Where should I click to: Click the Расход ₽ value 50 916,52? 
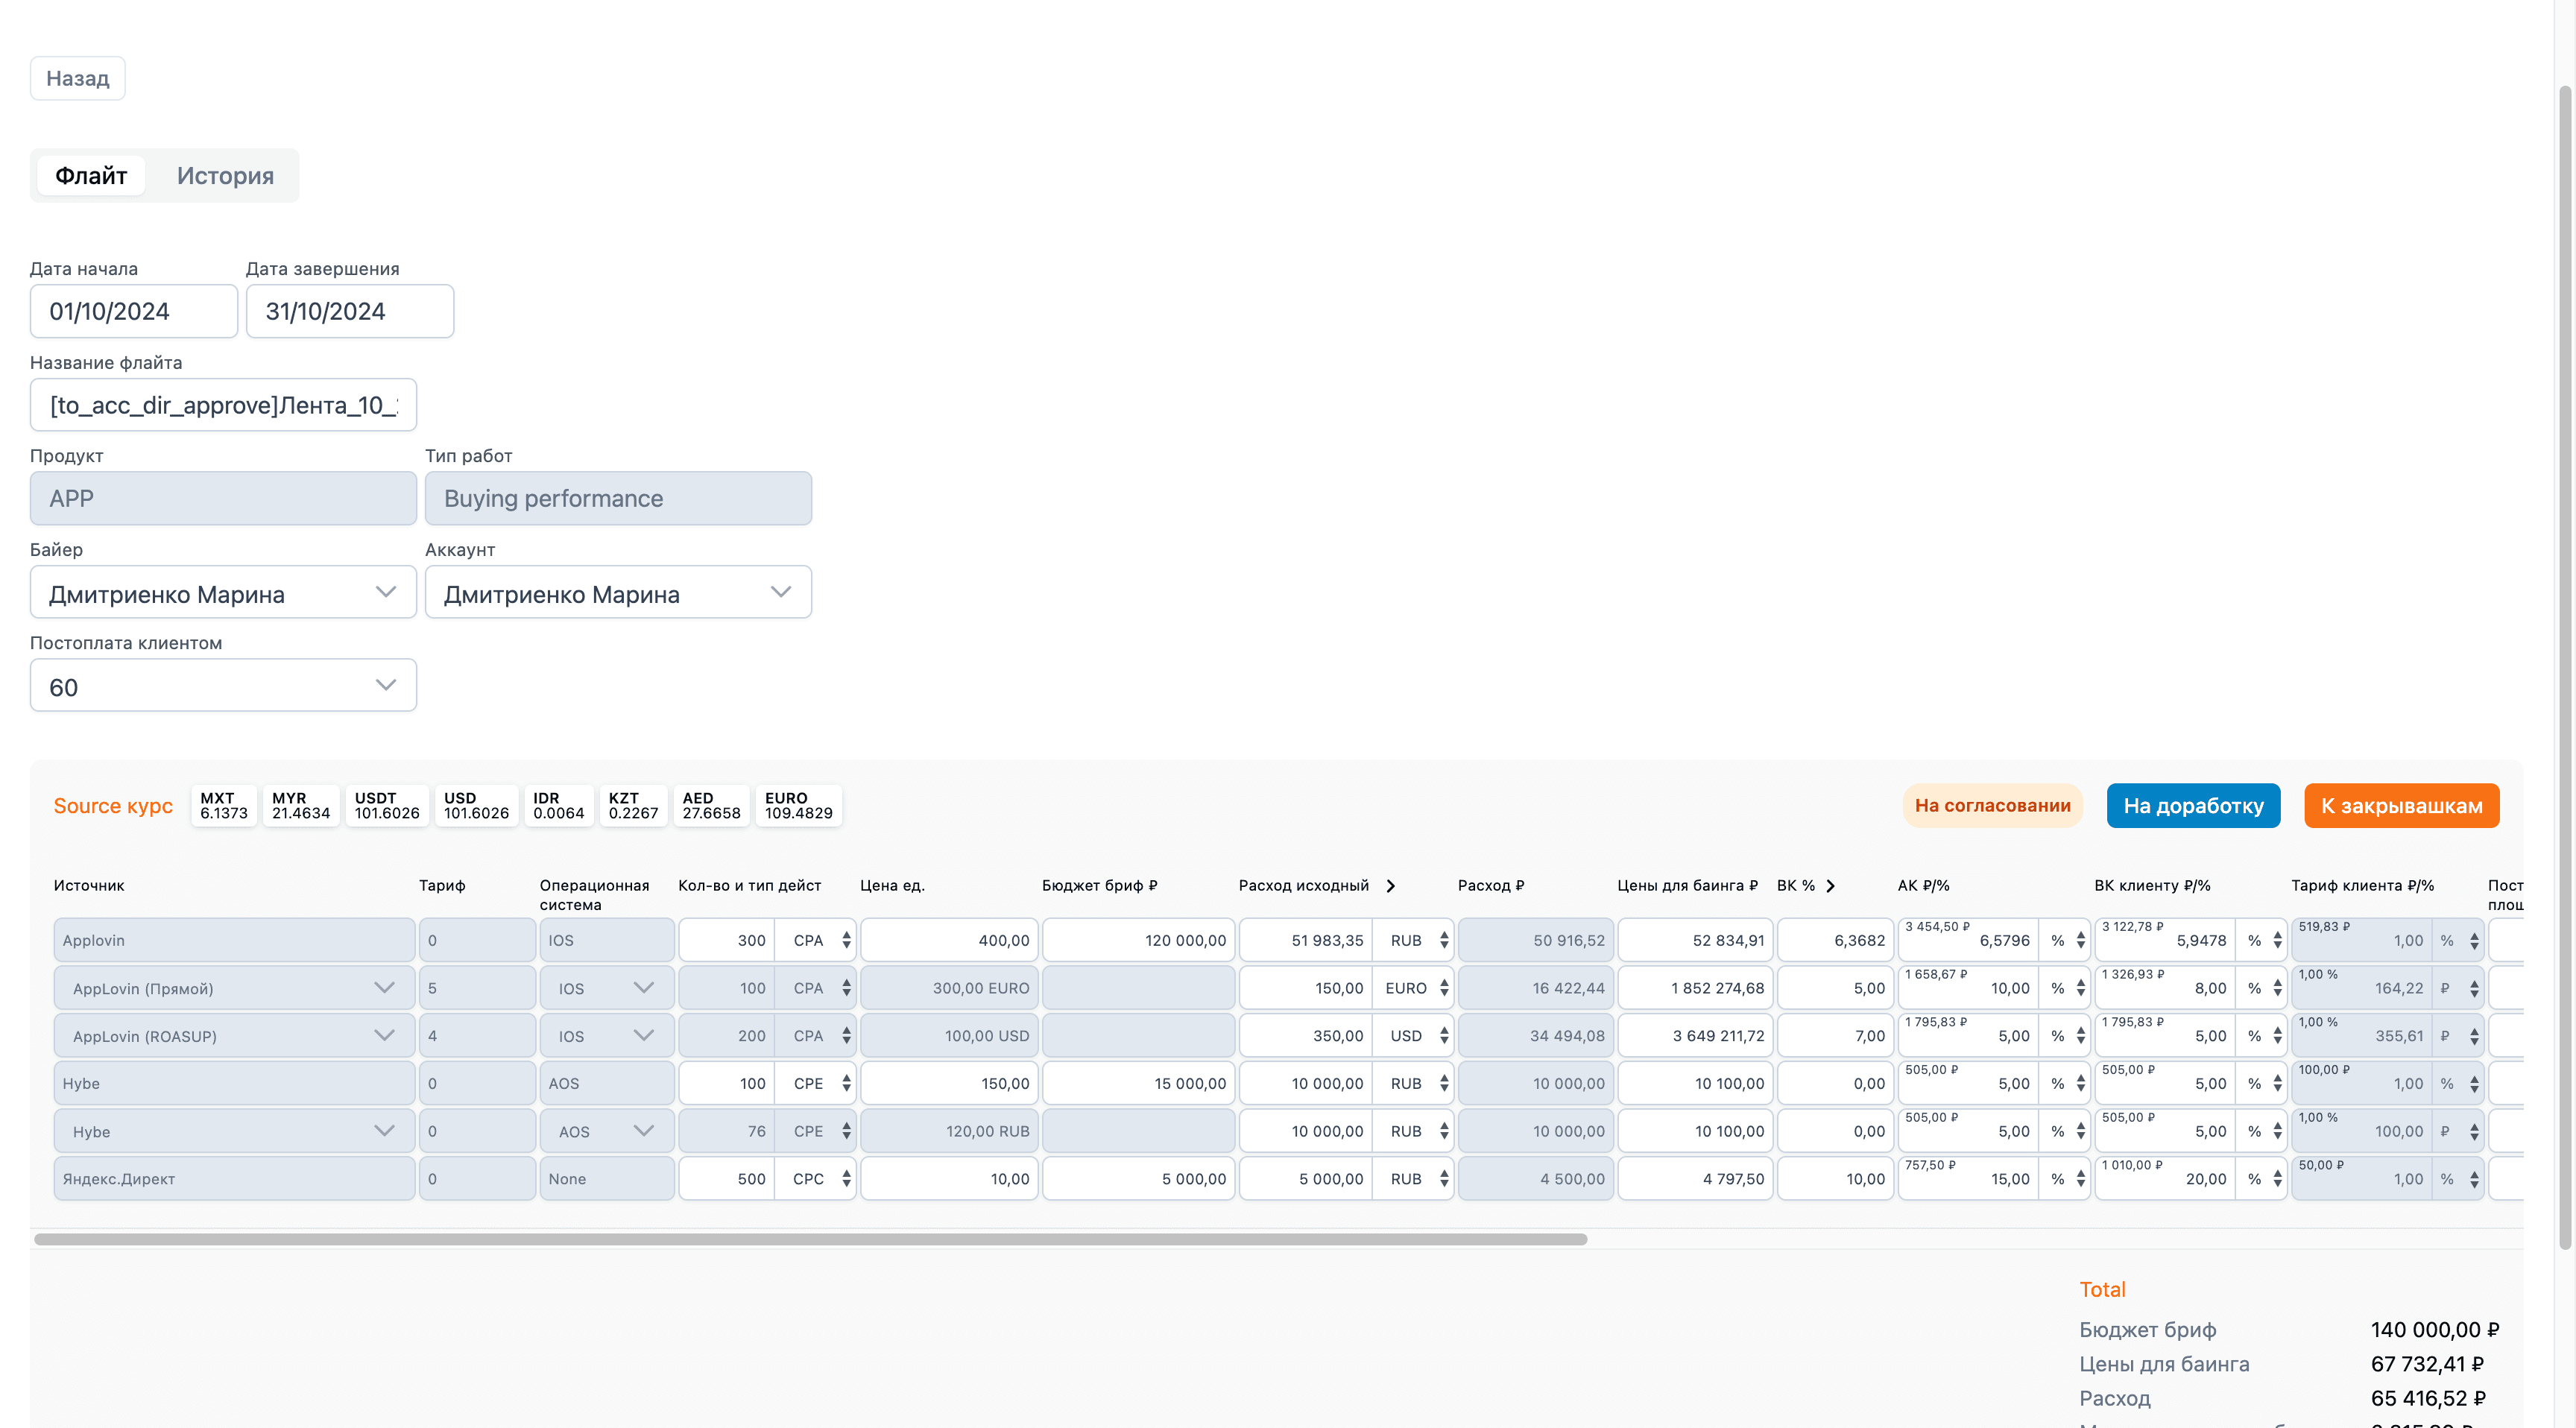coord(1535,940)
